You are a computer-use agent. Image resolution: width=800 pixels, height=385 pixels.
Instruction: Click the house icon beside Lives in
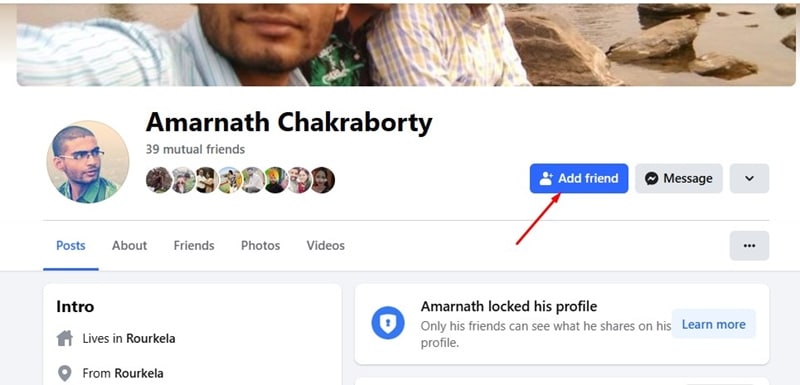coord(65,338)
